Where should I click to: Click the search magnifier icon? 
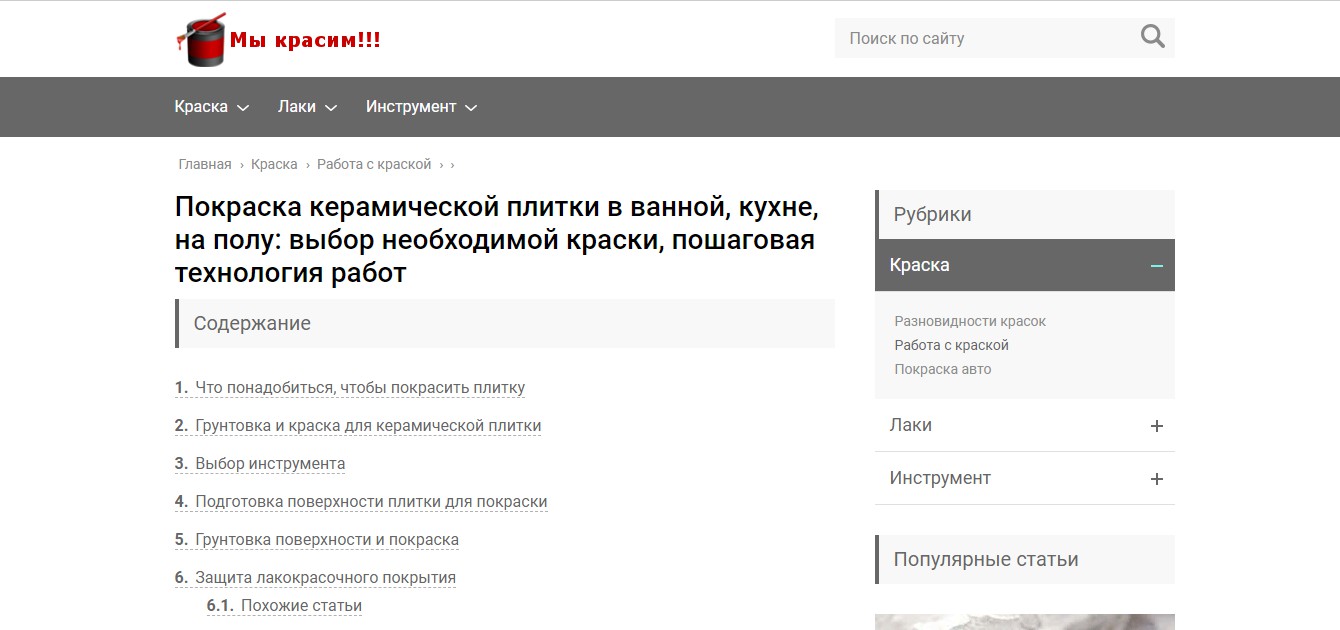(x=1152, y=38)
